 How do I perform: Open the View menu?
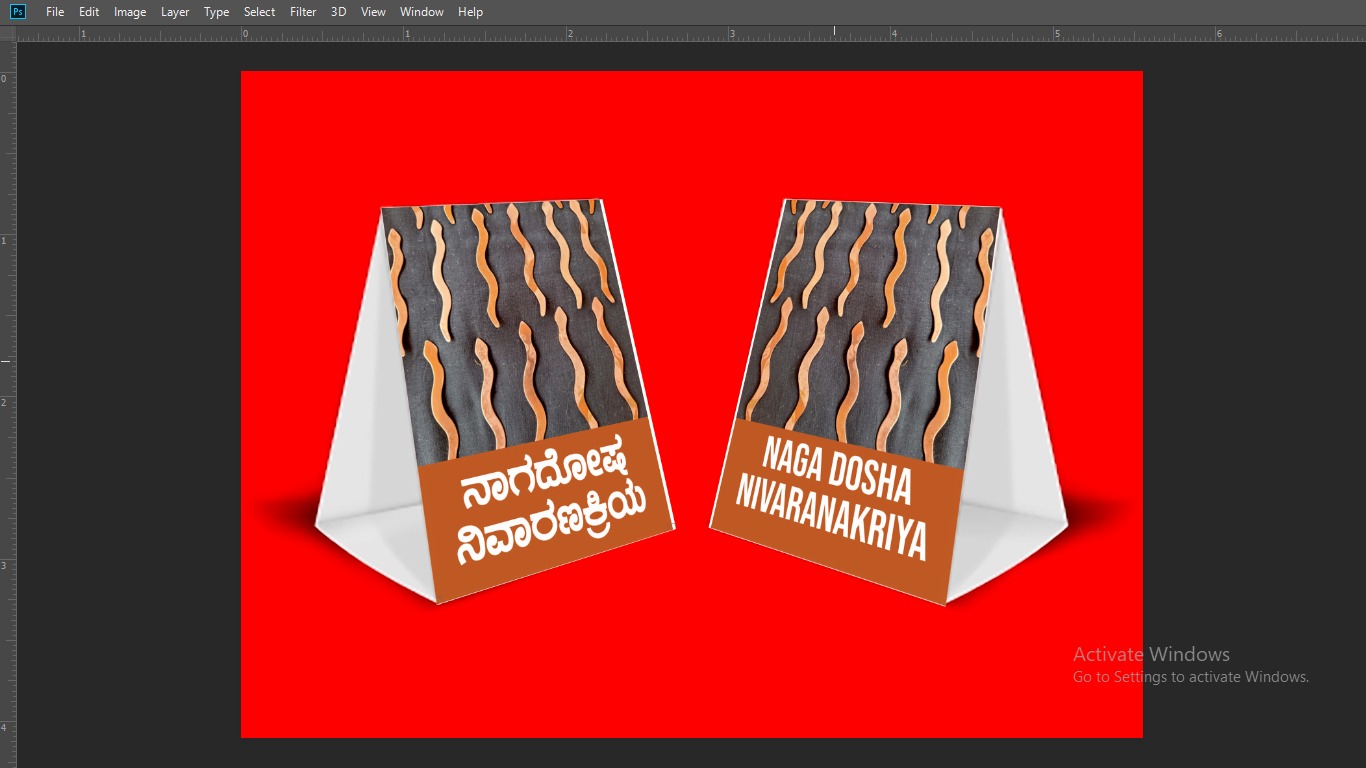[373, 12]
